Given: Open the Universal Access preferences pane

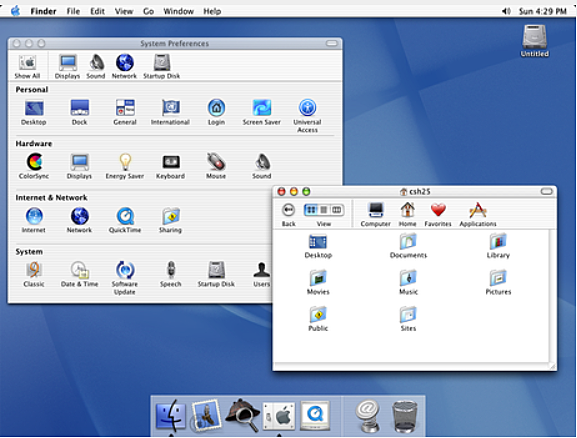Looking at the screenshot, I should (307, 116).
